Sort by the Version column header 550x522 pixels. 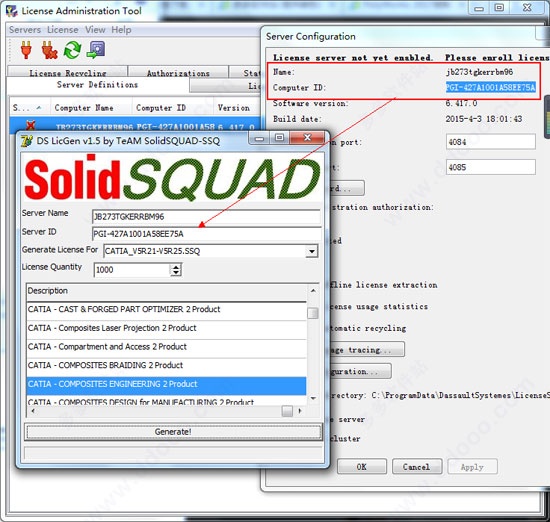point(237,108)
